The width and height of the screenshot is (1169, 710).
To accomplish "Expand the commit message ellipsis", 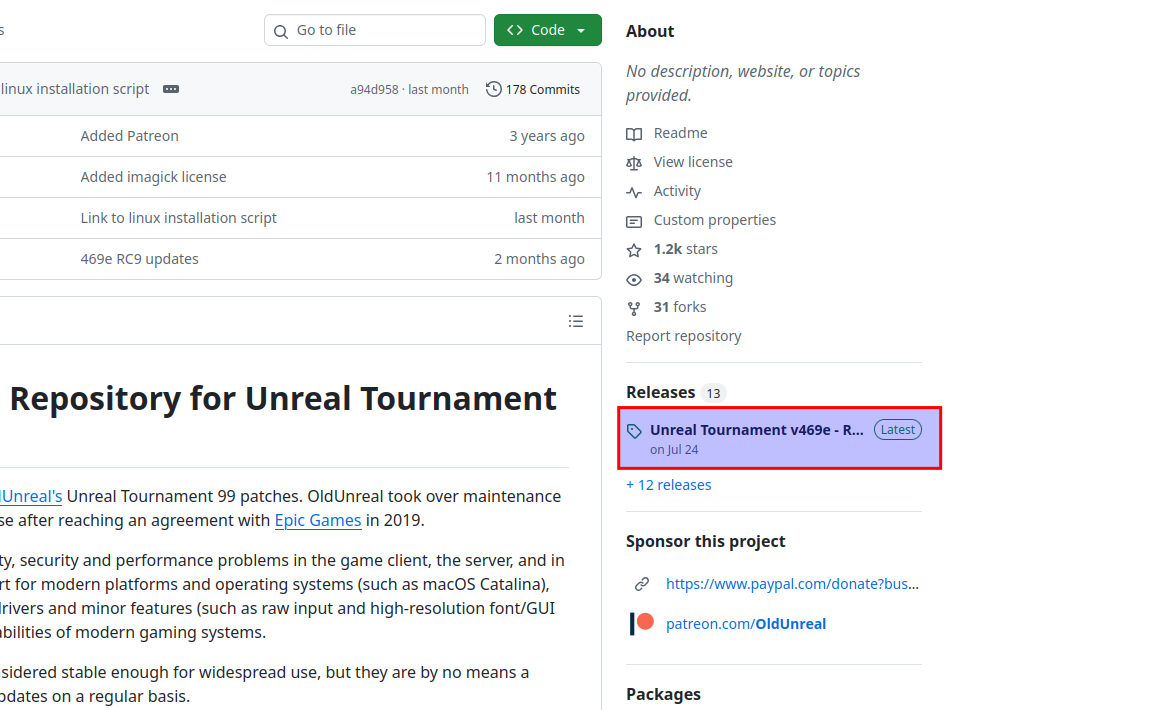I will (171, 89).
